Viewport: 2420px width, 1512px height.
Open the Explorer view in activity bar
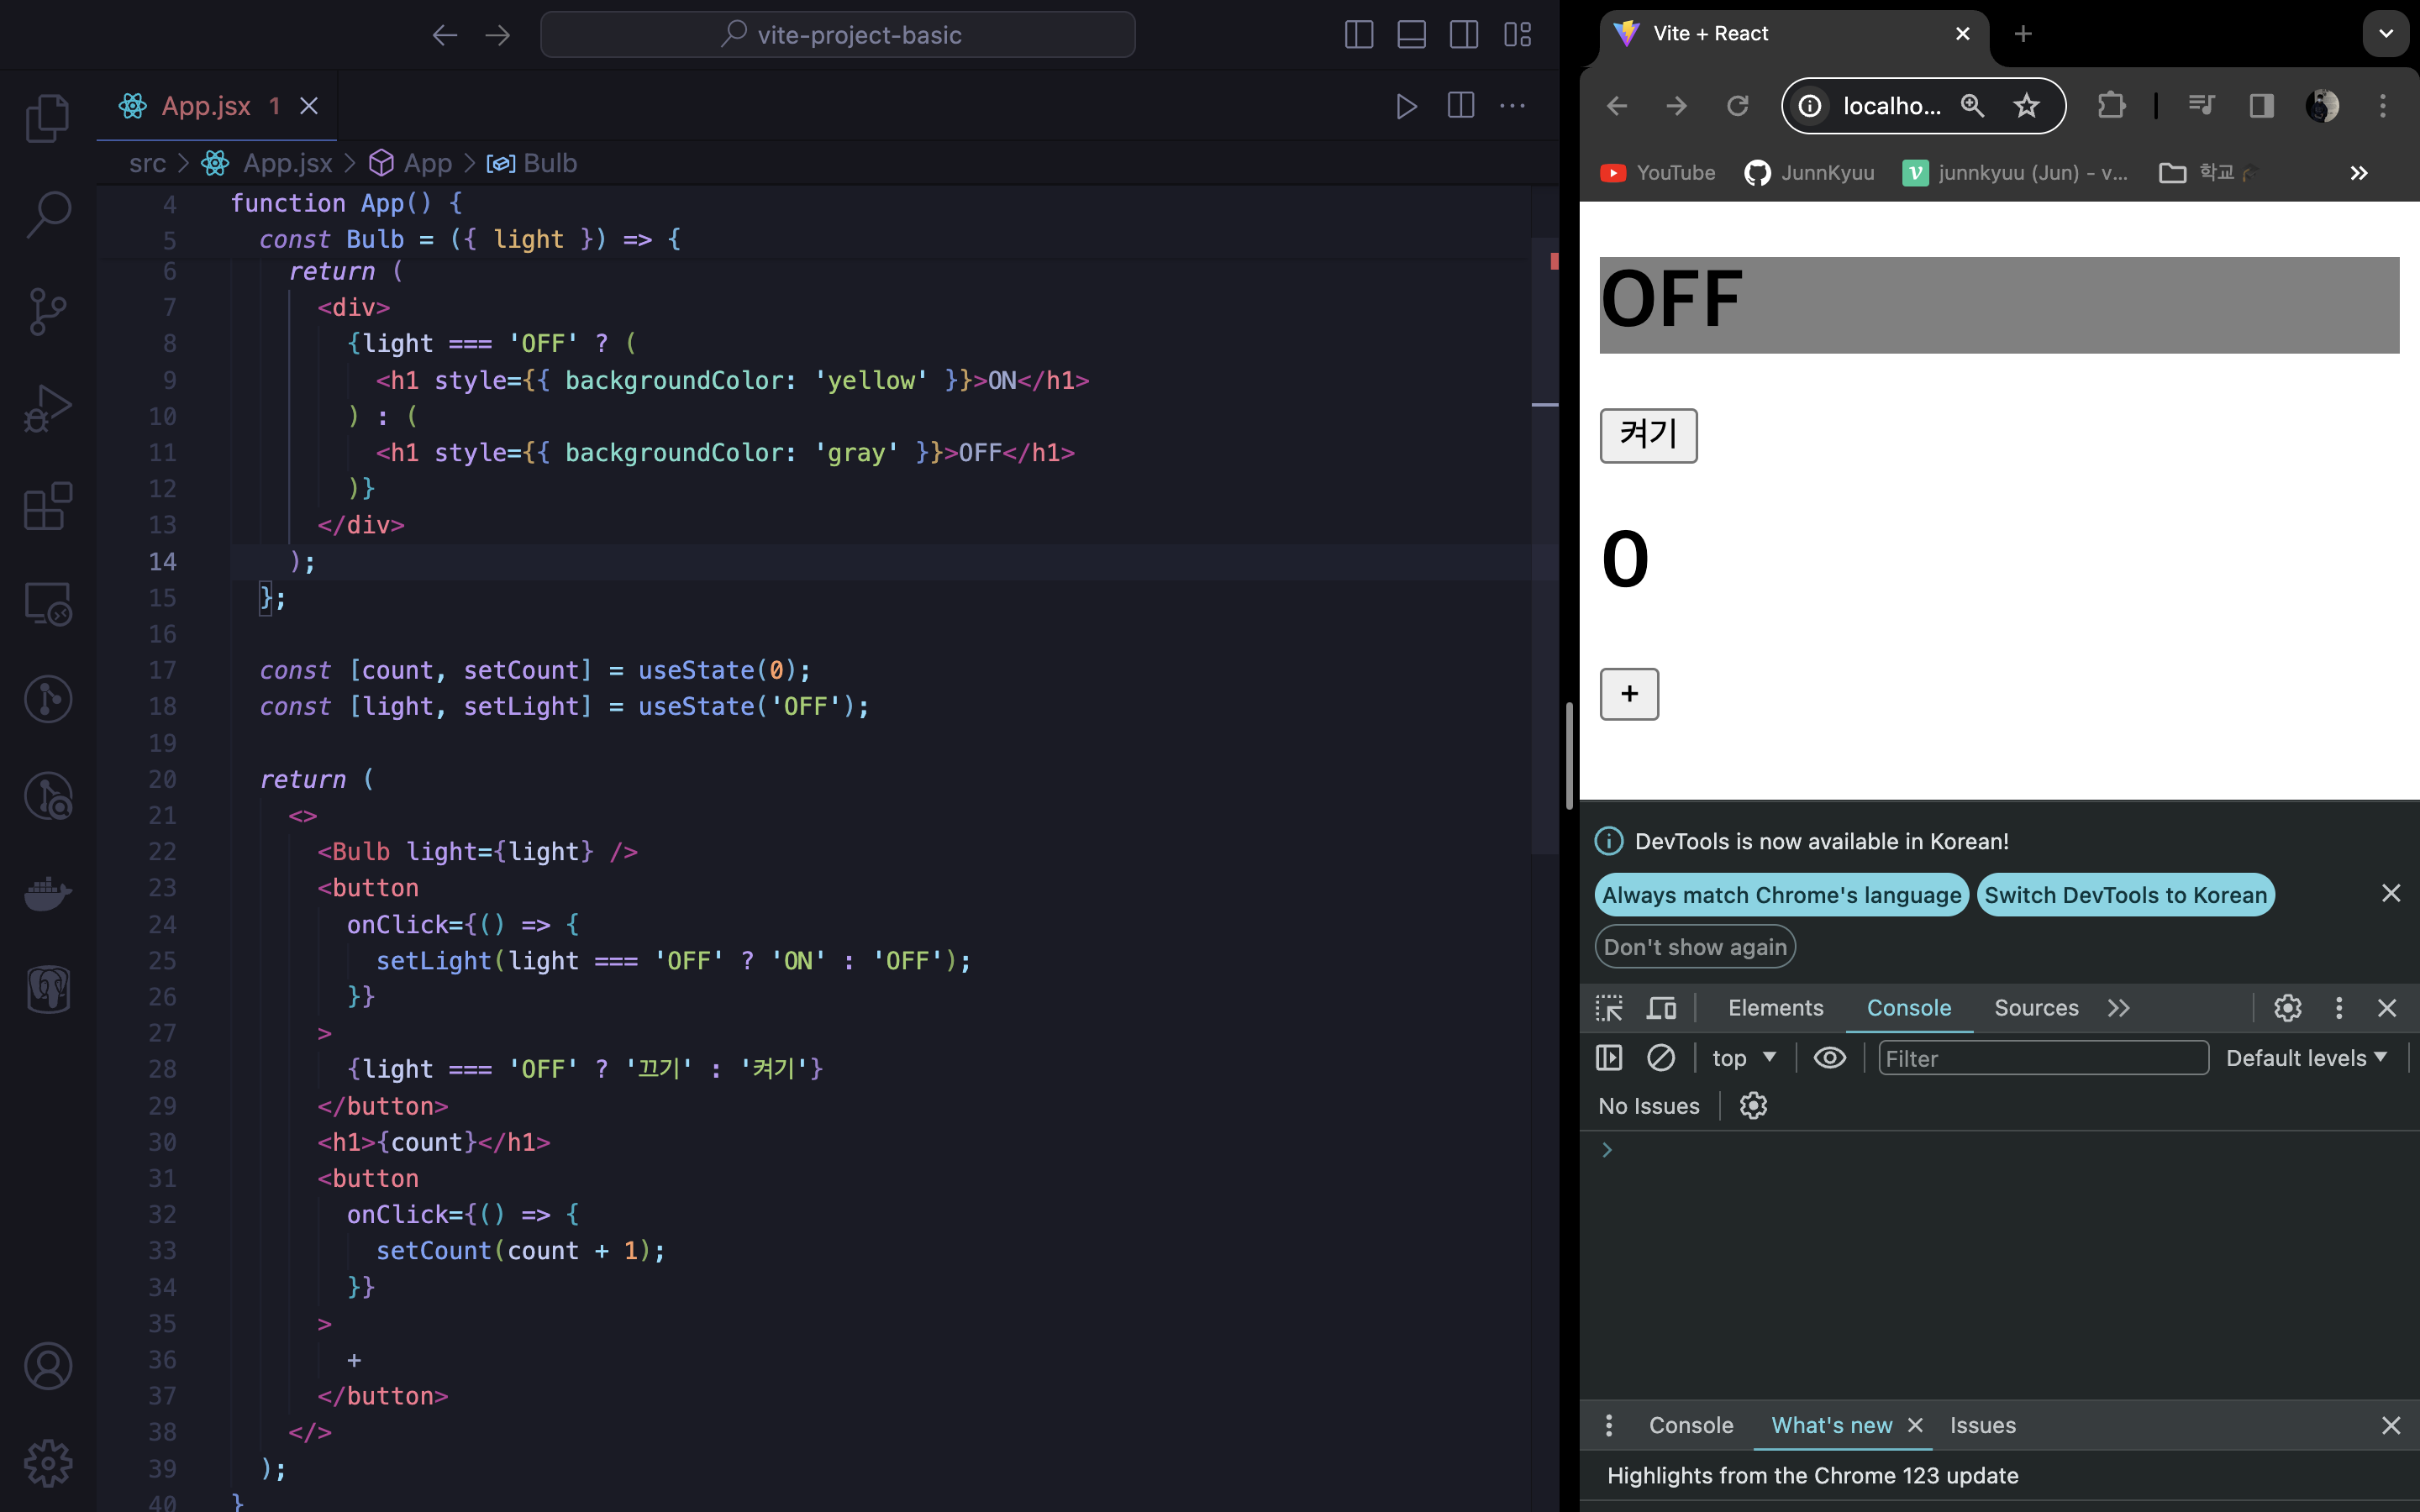pos(47,118)
